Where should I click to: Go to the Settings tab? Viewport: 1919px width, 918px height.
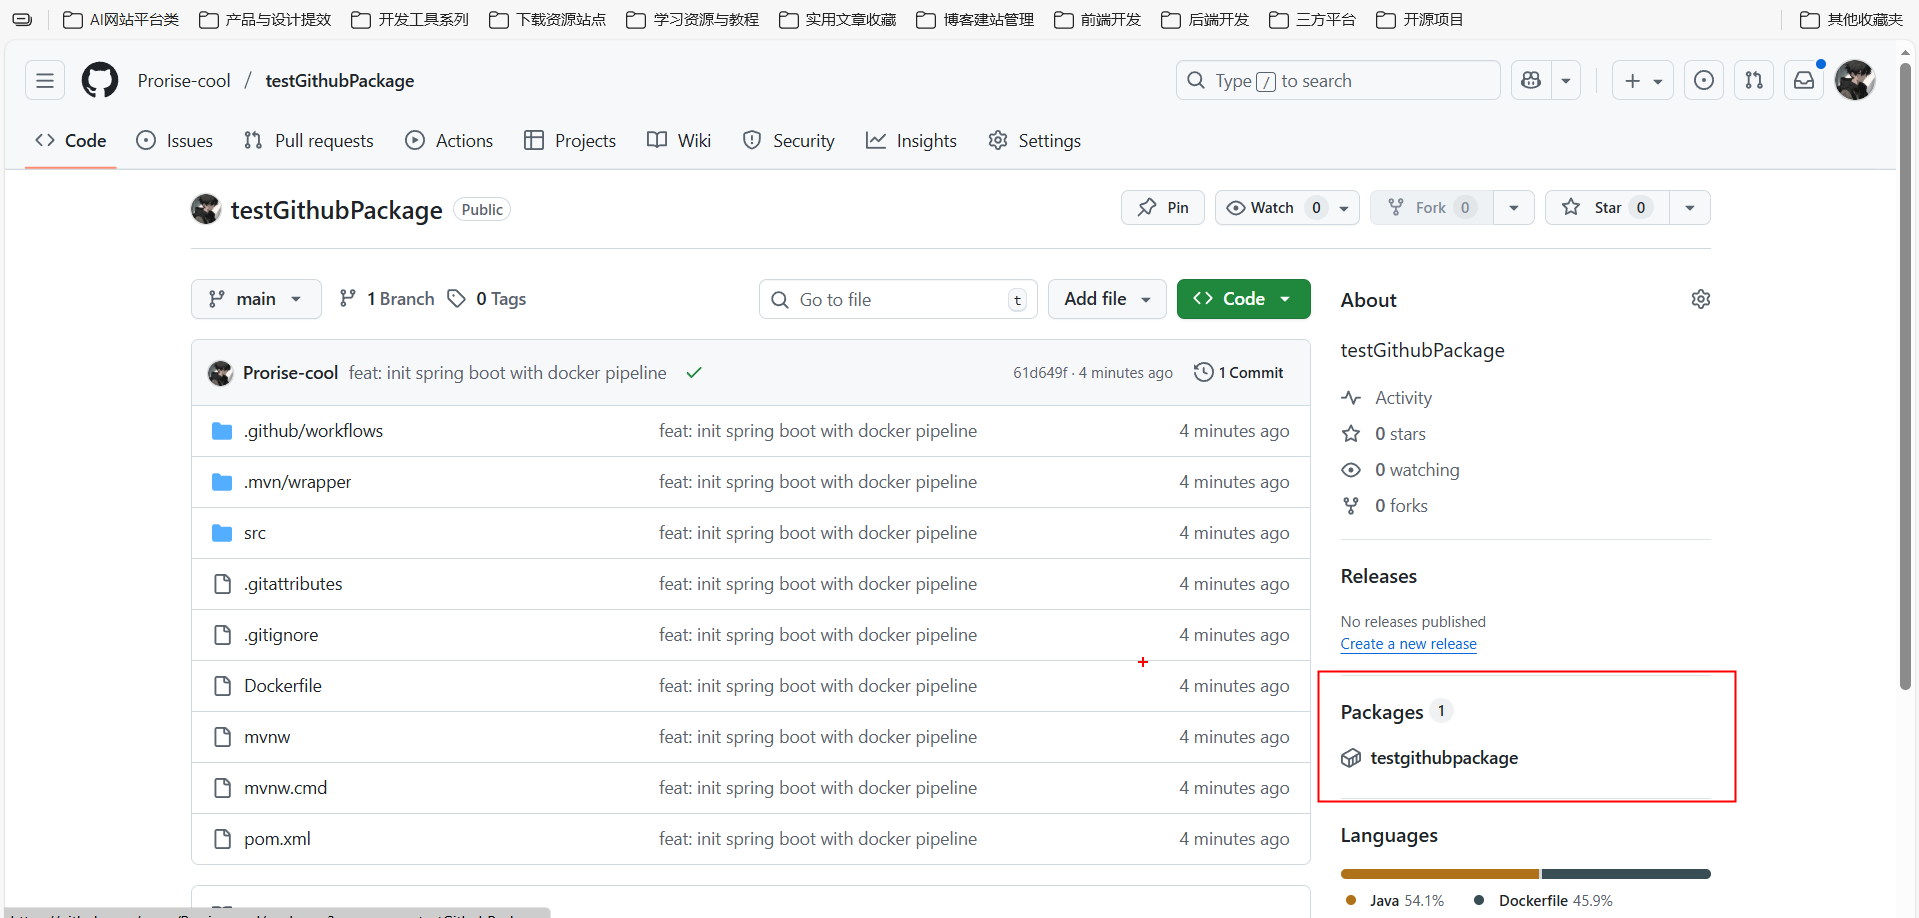[1035, 141]
